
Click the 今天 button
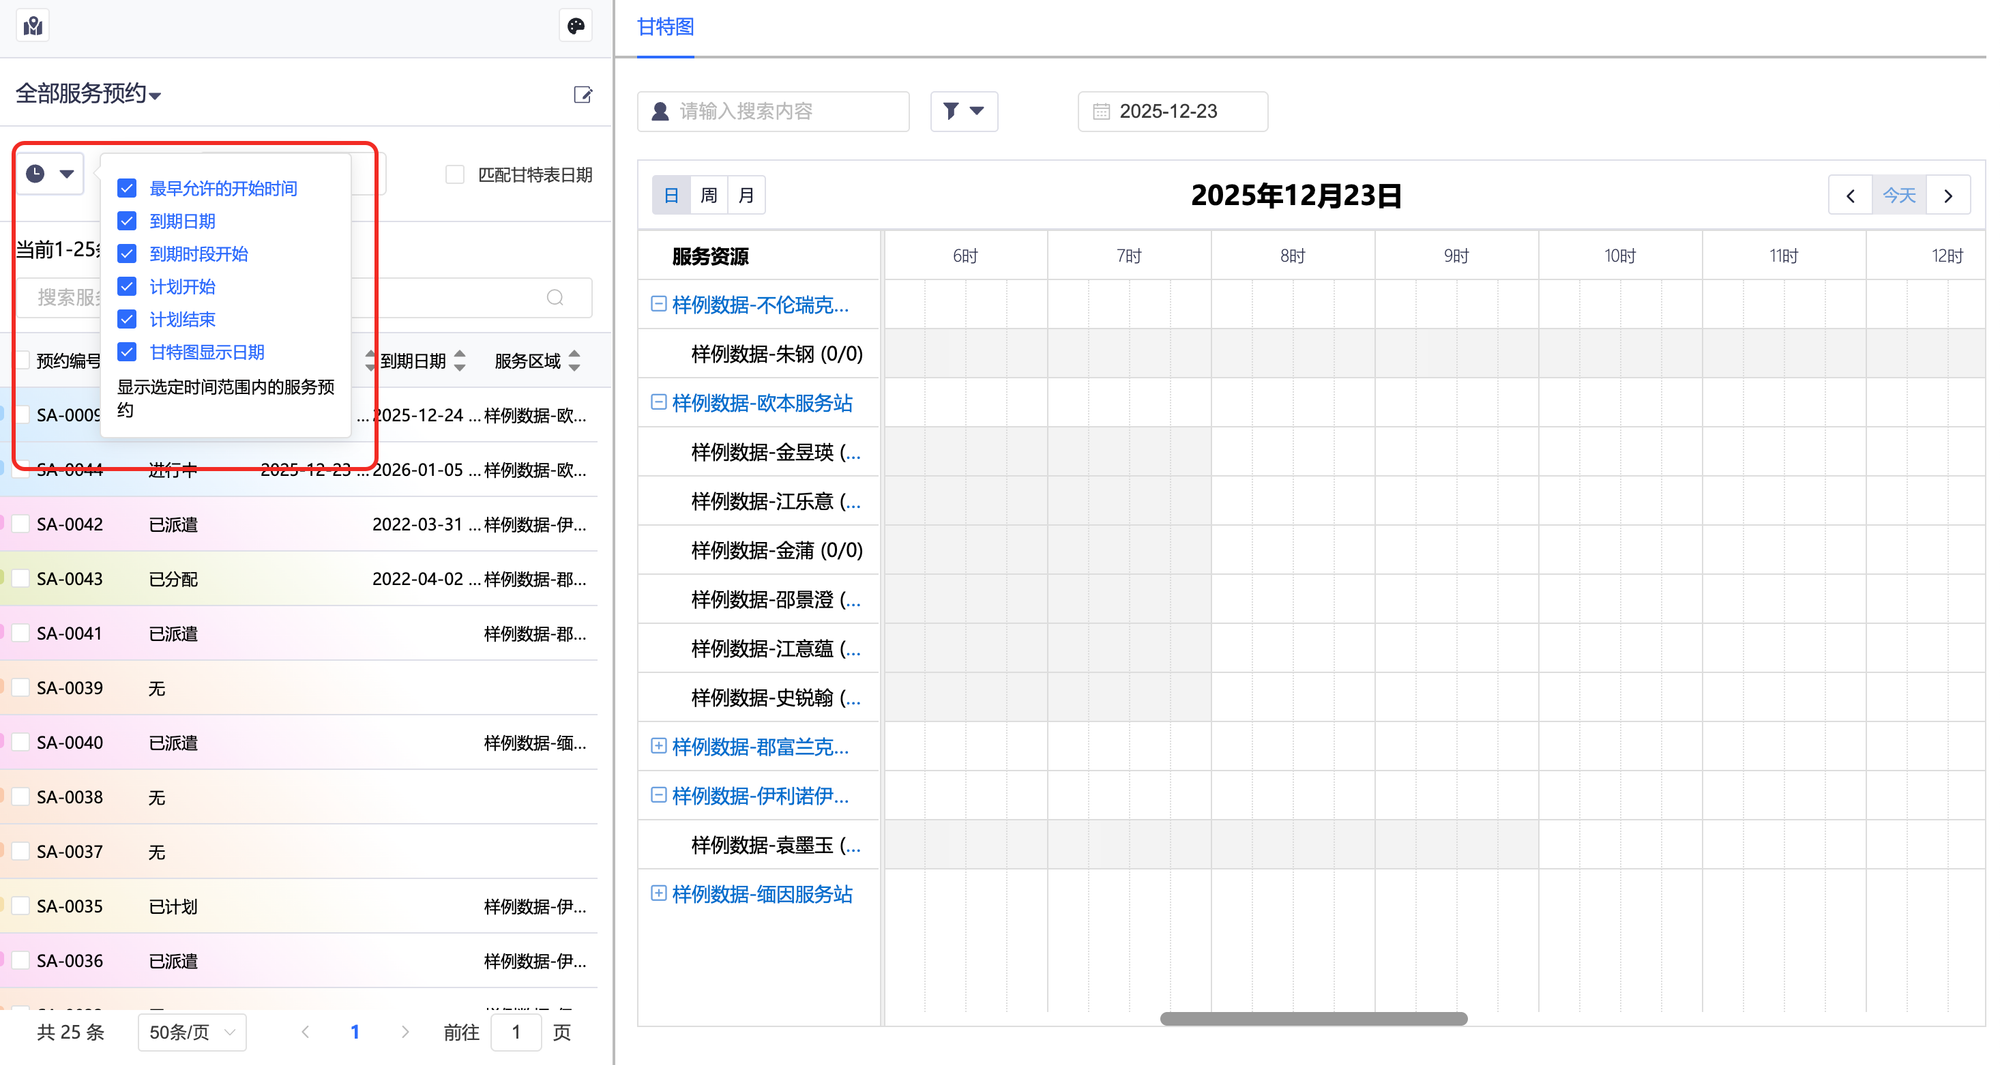(1899, 196)
